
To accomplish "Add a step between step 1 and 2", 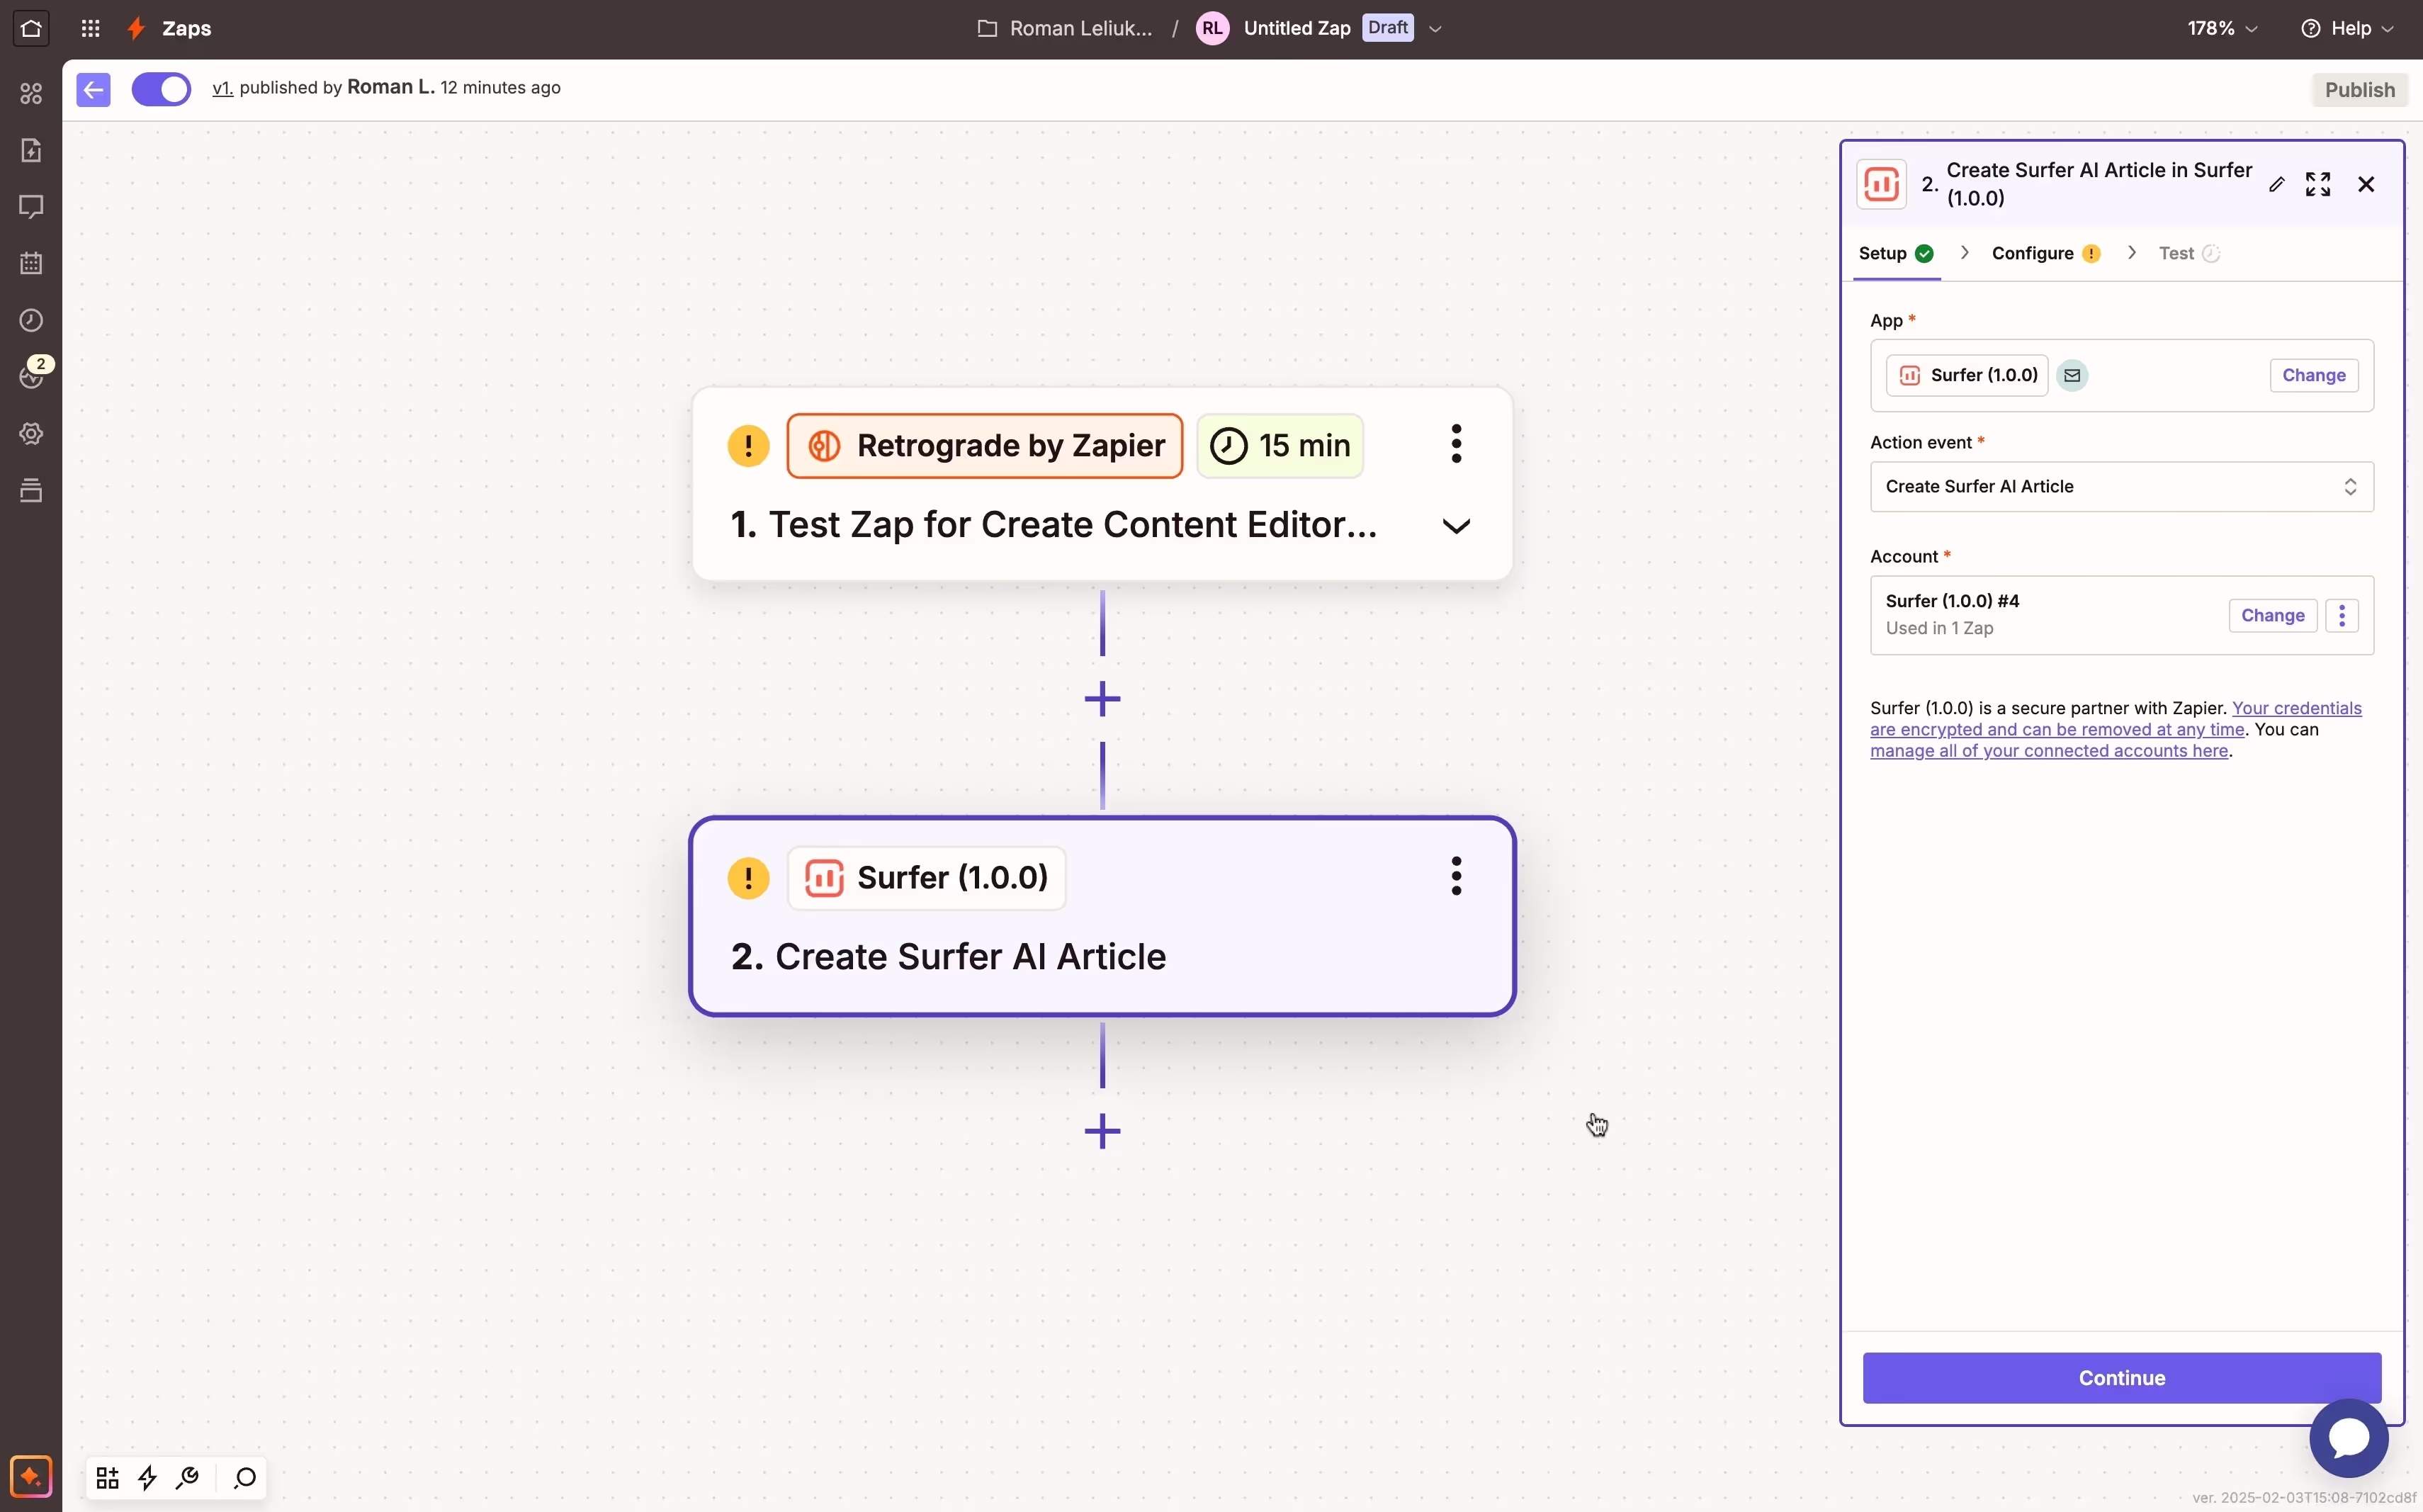I will pos(1102,699).
